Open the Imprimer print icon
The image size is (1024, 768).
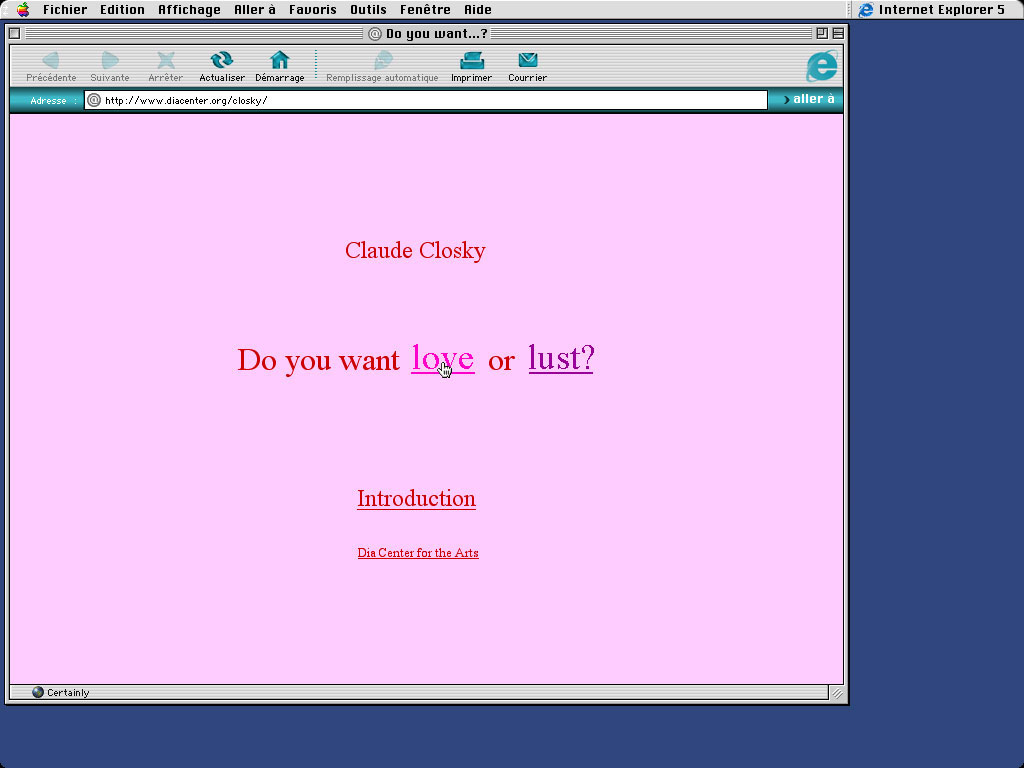471,60
